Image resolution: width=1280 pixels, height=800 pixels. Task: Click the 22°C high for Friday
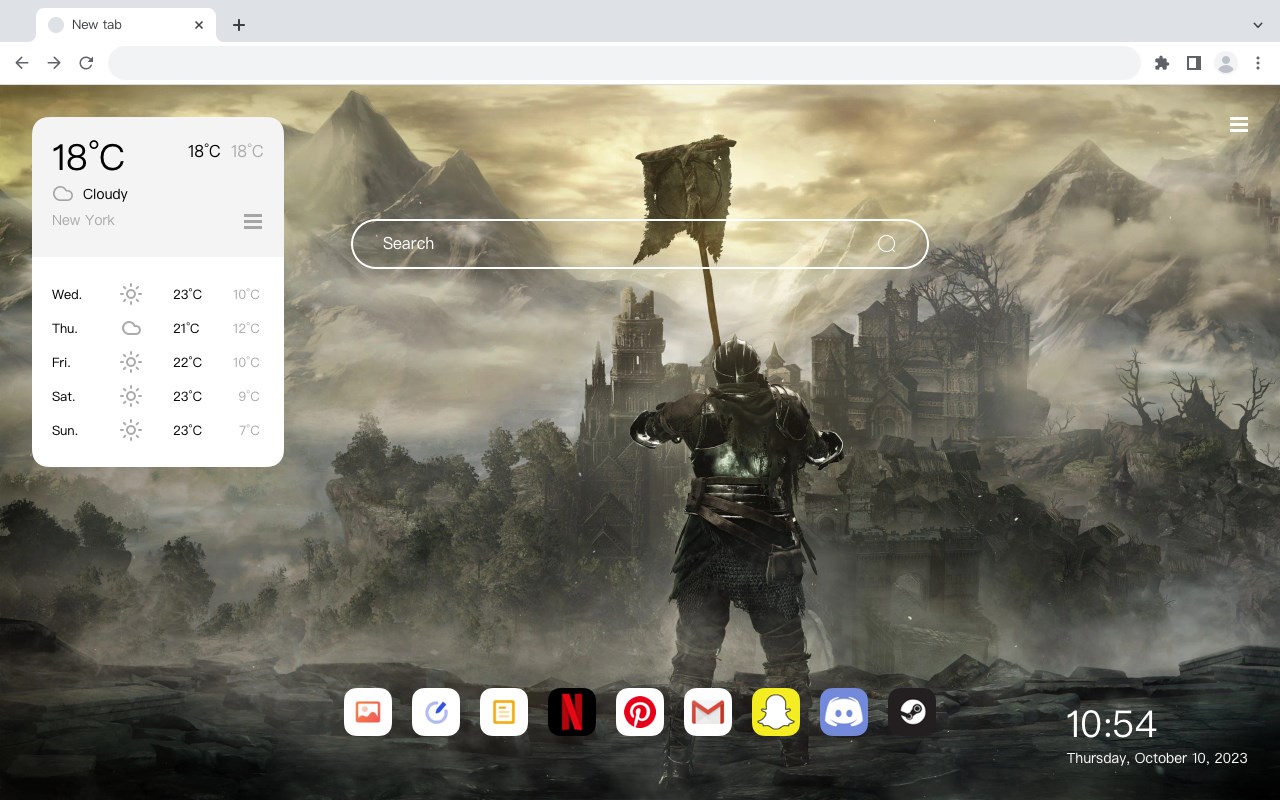187,362
